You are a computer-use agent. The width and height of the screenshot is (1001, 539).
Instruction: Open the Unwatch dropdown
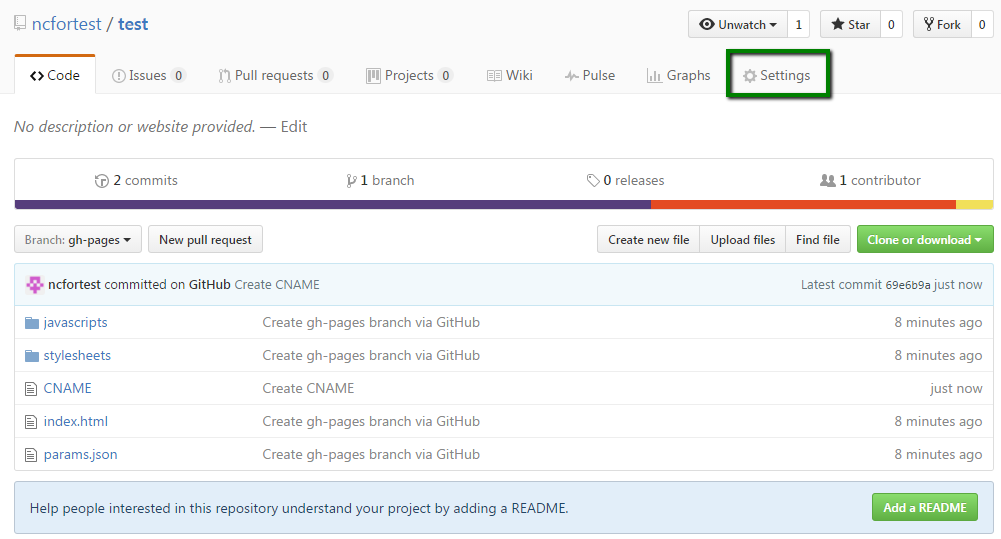[738, 24]
